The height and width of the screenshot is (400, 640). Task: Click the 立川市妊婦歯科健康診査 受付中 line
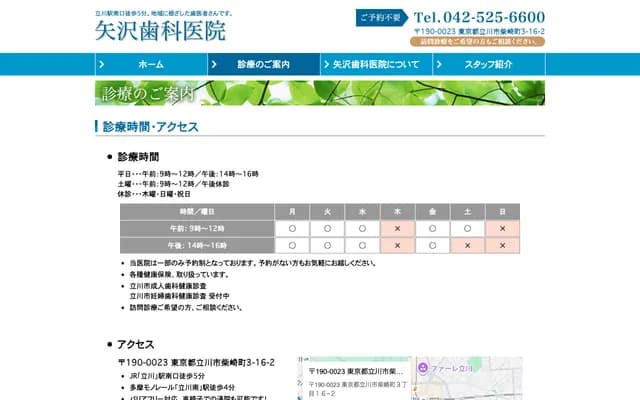click(179, 296)
